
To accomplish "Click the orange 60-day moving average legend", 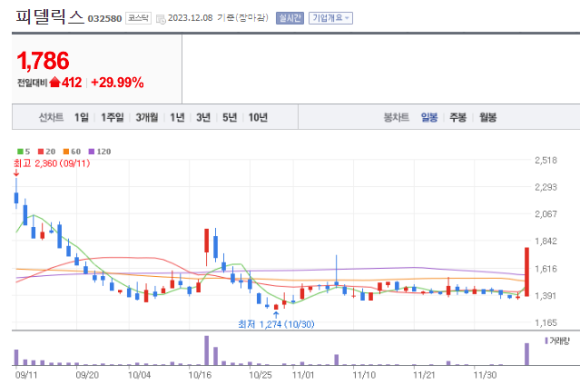I will coord(72,151).
